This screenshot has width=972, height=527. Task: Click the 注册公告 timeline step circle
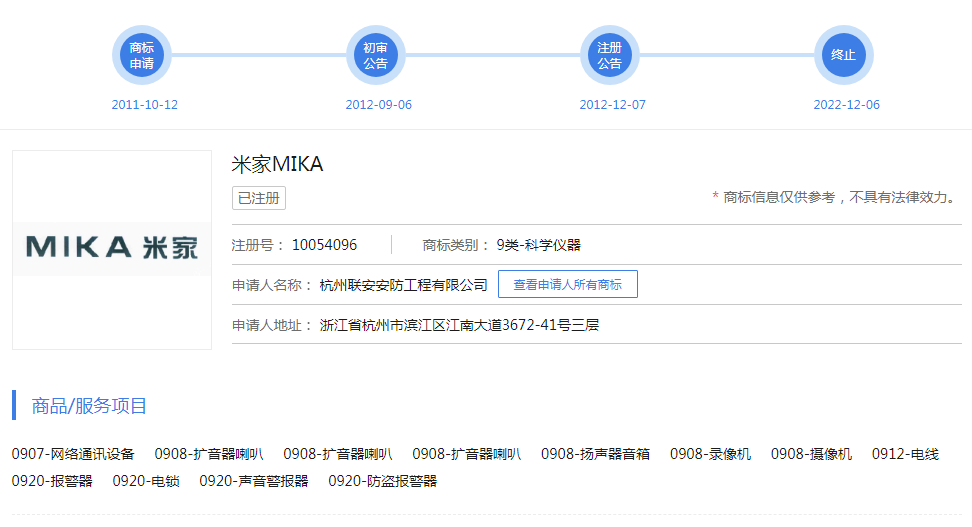[x=609, y=55]
